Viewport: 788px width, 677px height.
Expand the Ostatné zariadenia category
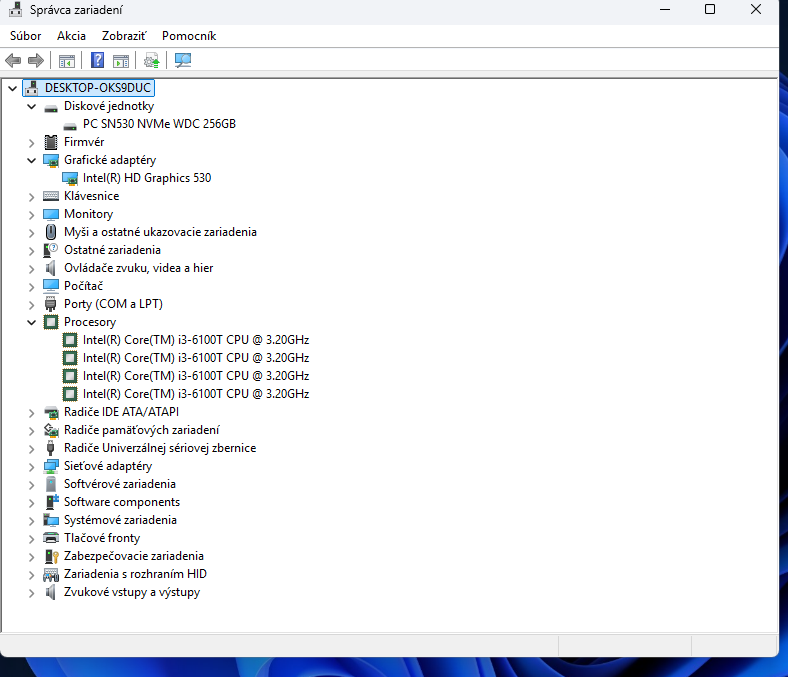tap(32, 250)
